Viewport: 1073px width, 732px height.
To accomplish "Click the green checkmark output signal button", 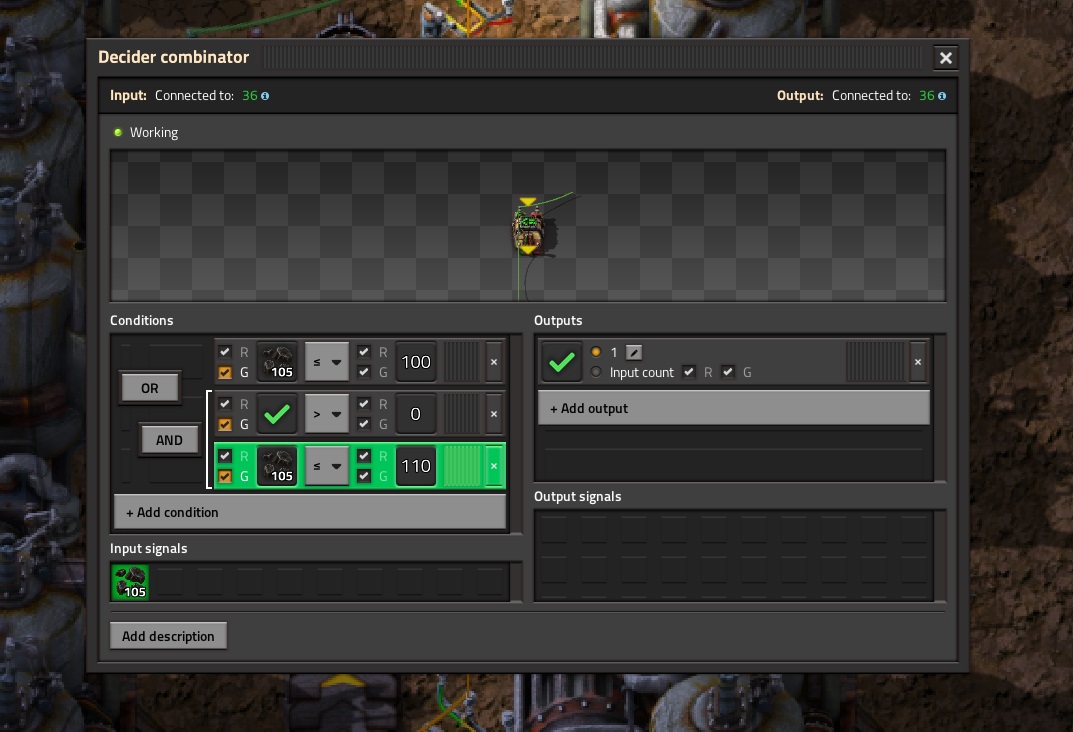I will (x=562, y=362).
